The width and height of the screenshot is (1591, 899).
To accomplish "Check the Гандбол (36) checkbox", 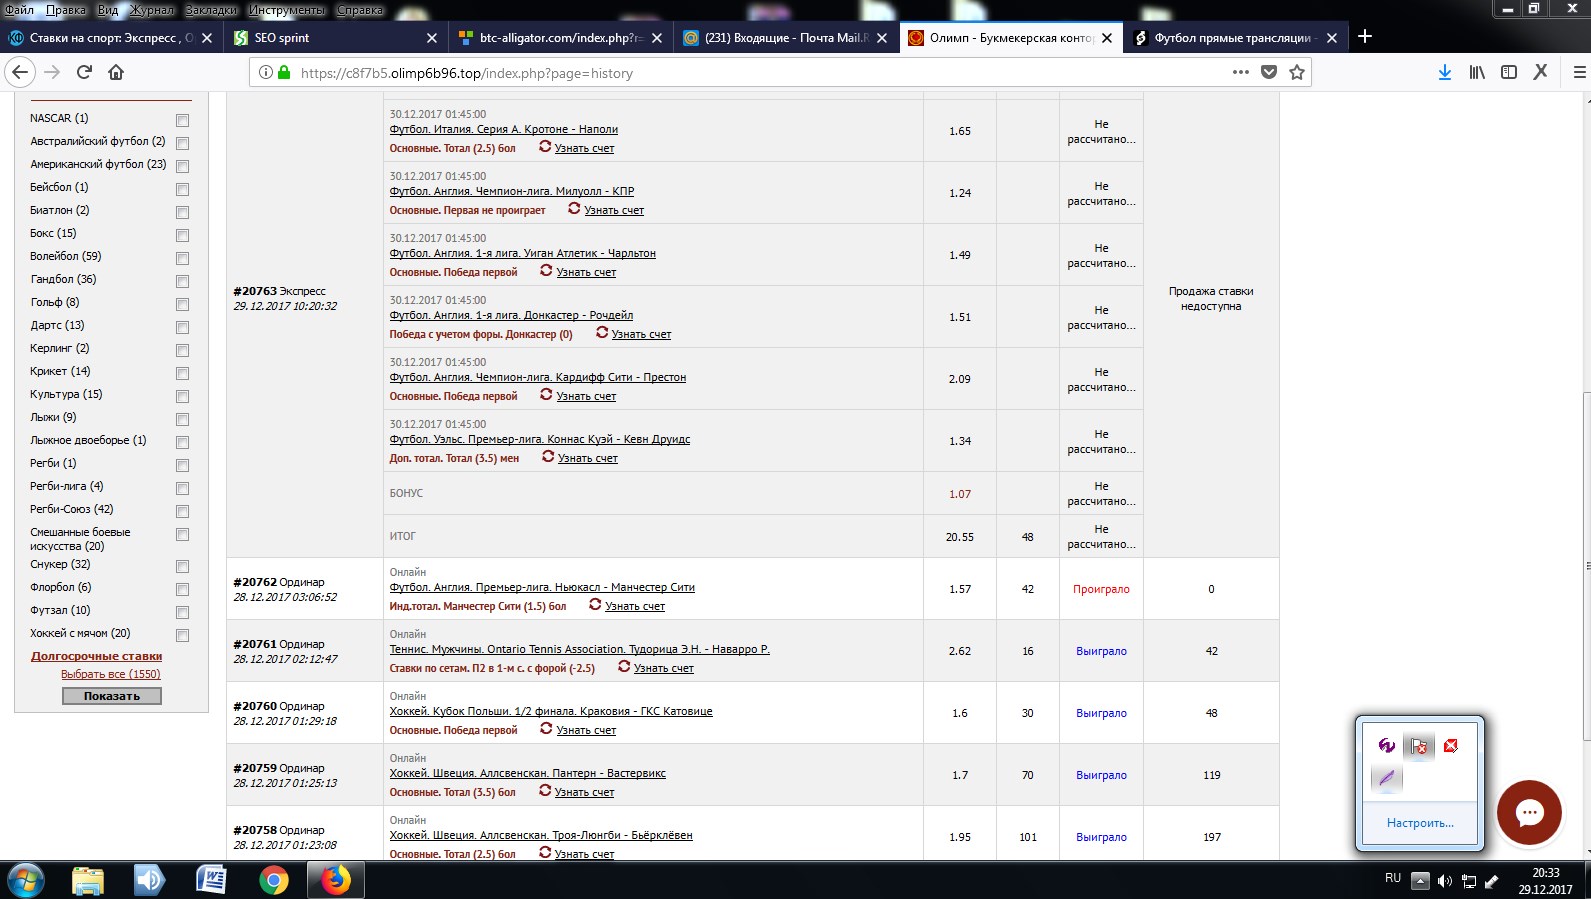I will pyautogui.click(x=182, y=281).
